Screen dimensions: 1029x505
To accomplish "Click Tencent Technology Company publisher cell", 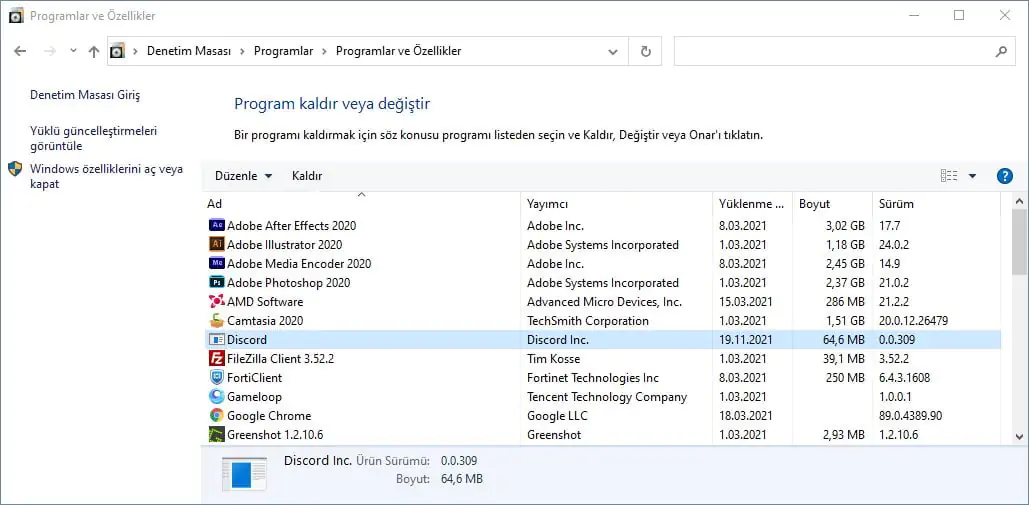I will click(607, 397).
